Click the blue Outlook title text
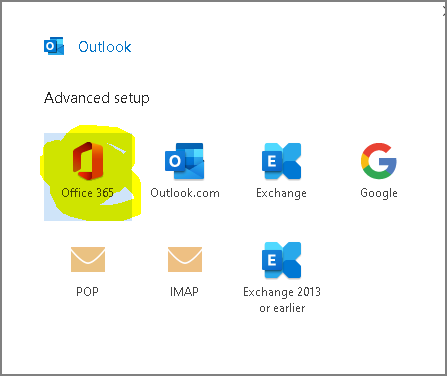Image resolution: width=447 pixels, height=376 pixels. pyautogui.click(x=105, y=47)
